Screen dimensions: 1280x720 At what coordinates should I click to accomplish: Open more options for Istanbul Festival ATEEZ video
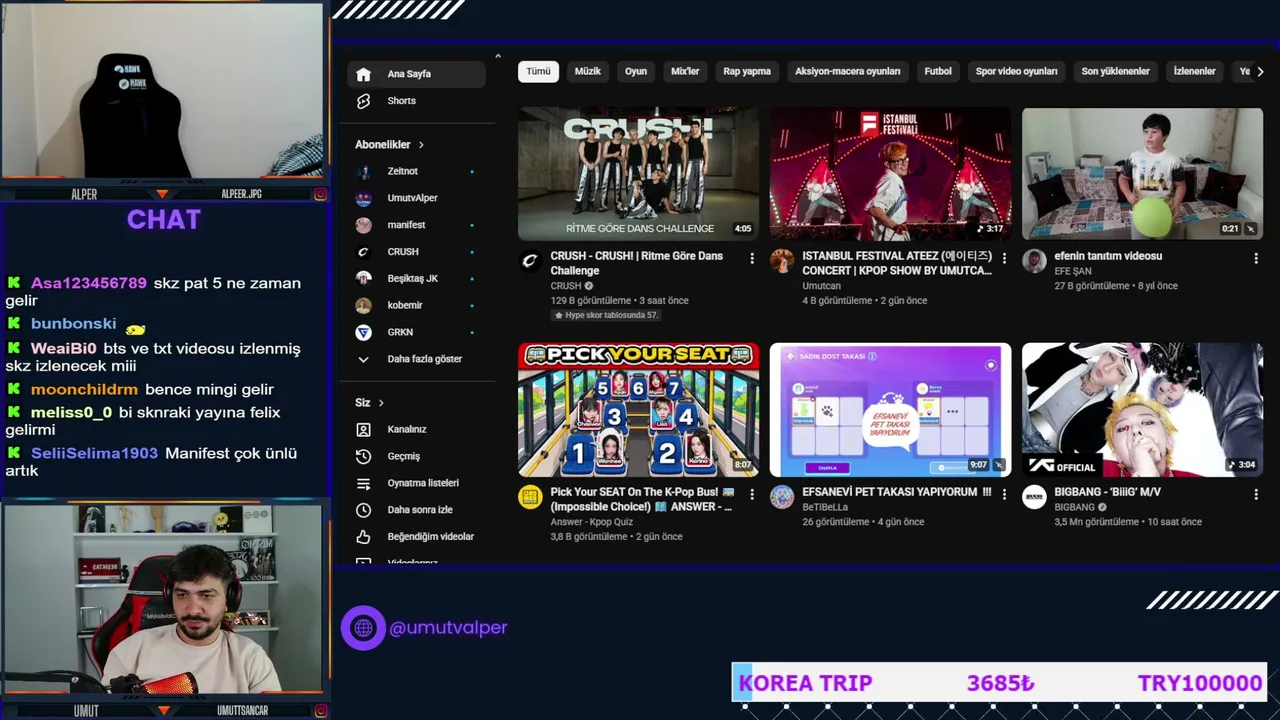[1004, 258]
